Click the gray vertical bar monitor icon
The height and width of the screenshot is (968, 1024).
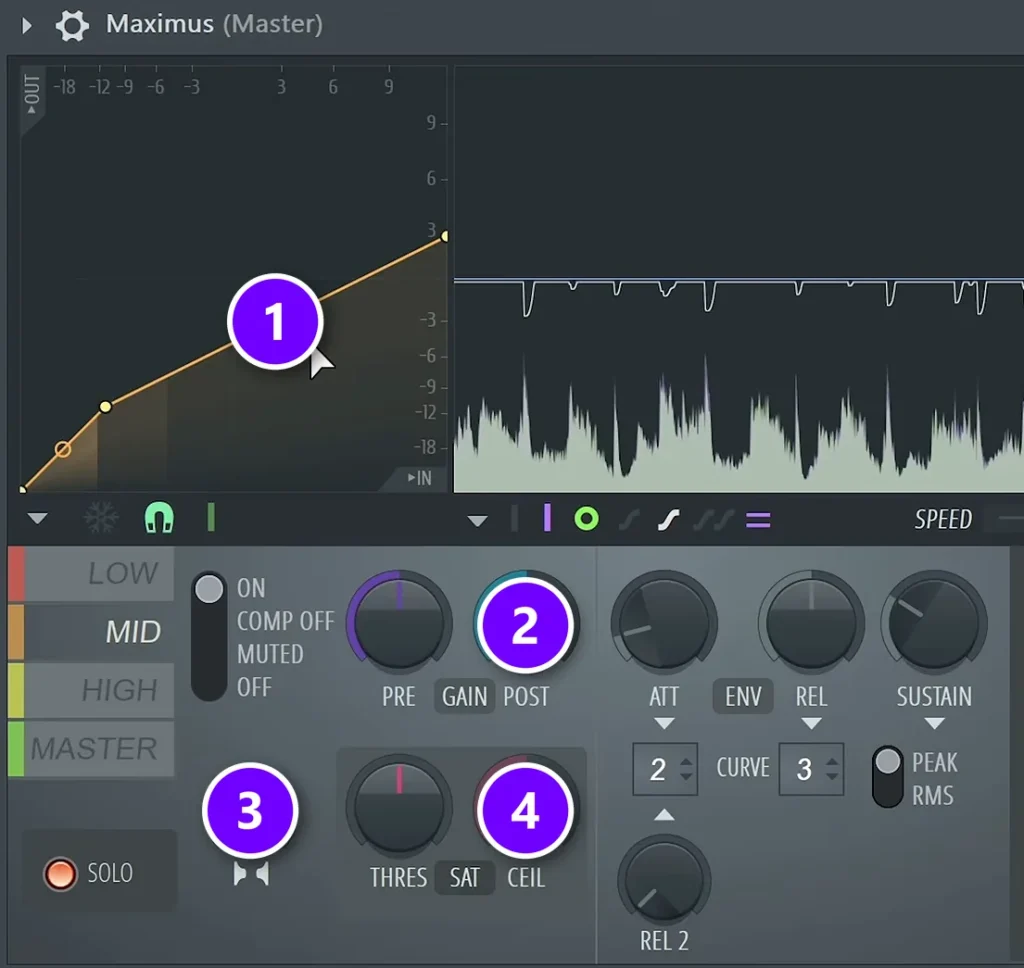pos(515,519)
